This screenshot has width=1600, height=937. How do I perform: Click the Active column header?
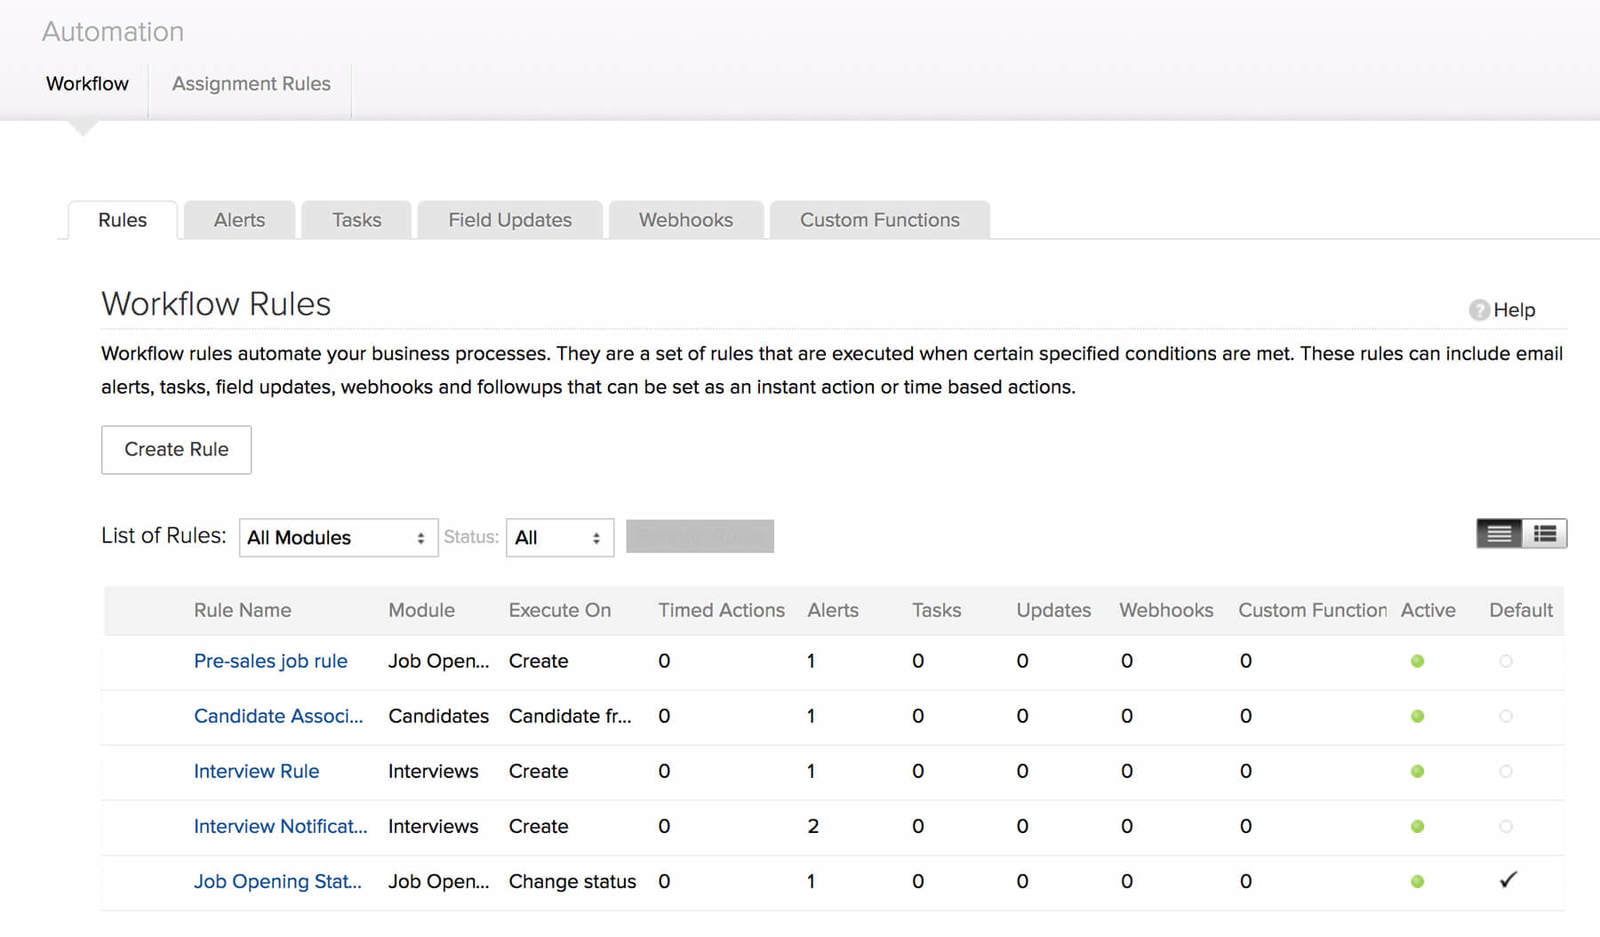point(1428,610)
